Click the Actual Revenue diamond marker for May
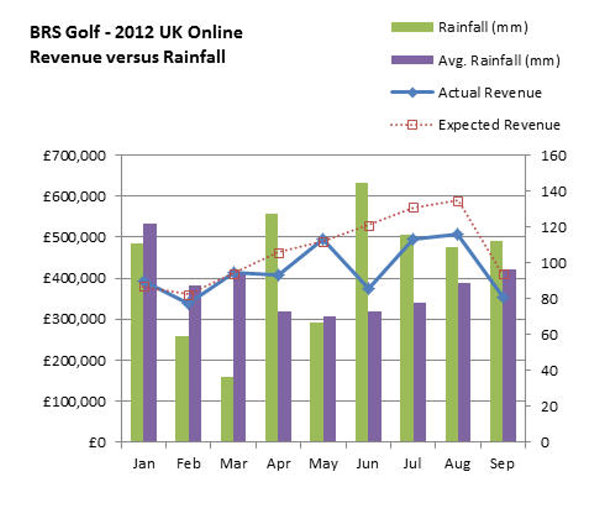This screenshot has width=600, height=514. [323, 239]
